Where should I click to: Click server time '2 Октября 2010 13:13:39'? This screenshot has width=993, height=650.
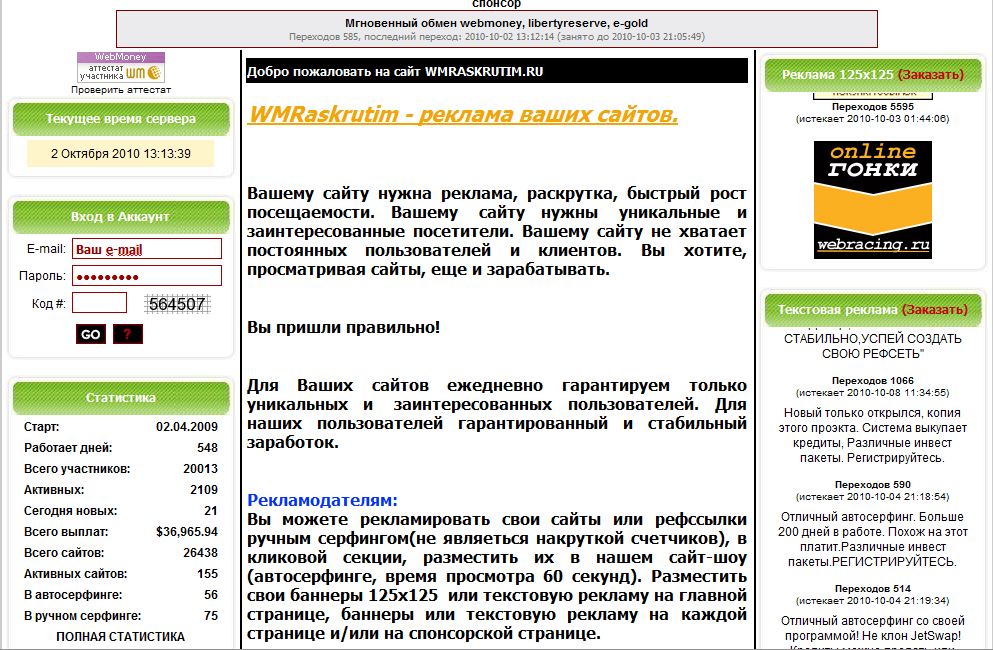pos(120,154)
